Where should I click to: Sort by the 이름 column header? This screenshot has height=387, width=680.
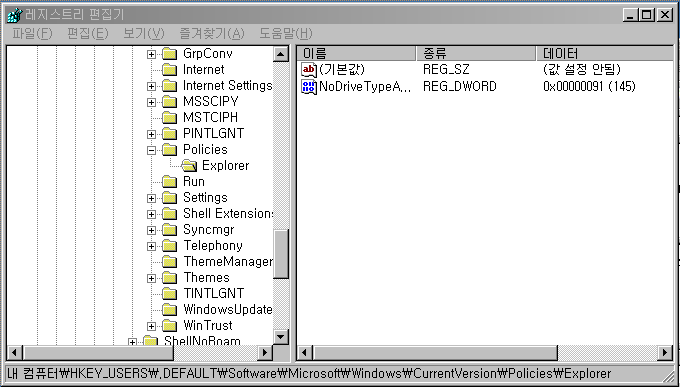click(x=356, y=53)
